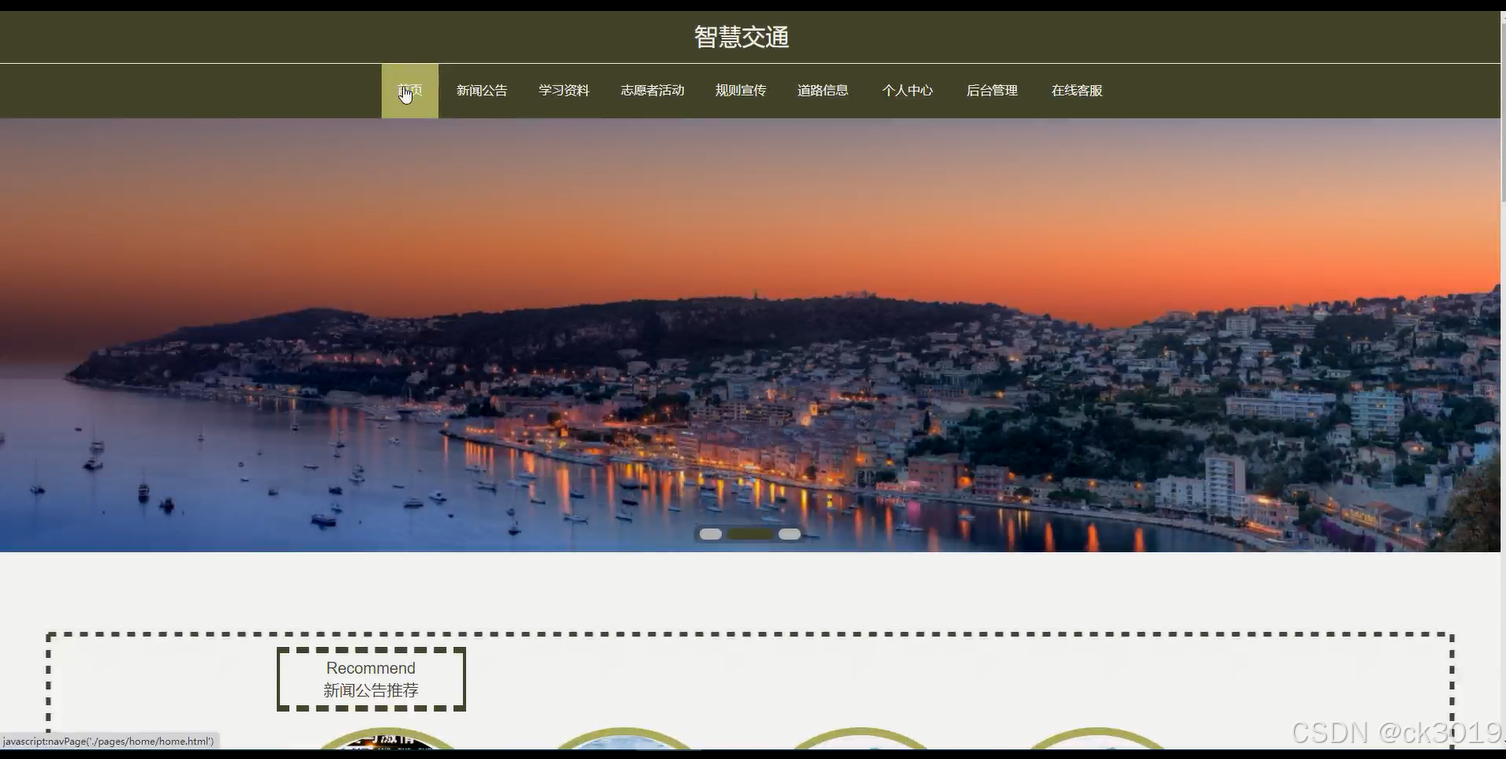The height and width of the screenshot is (759, 1506).
Task: Go to 后台管理 link
Action: click(992, 91)
